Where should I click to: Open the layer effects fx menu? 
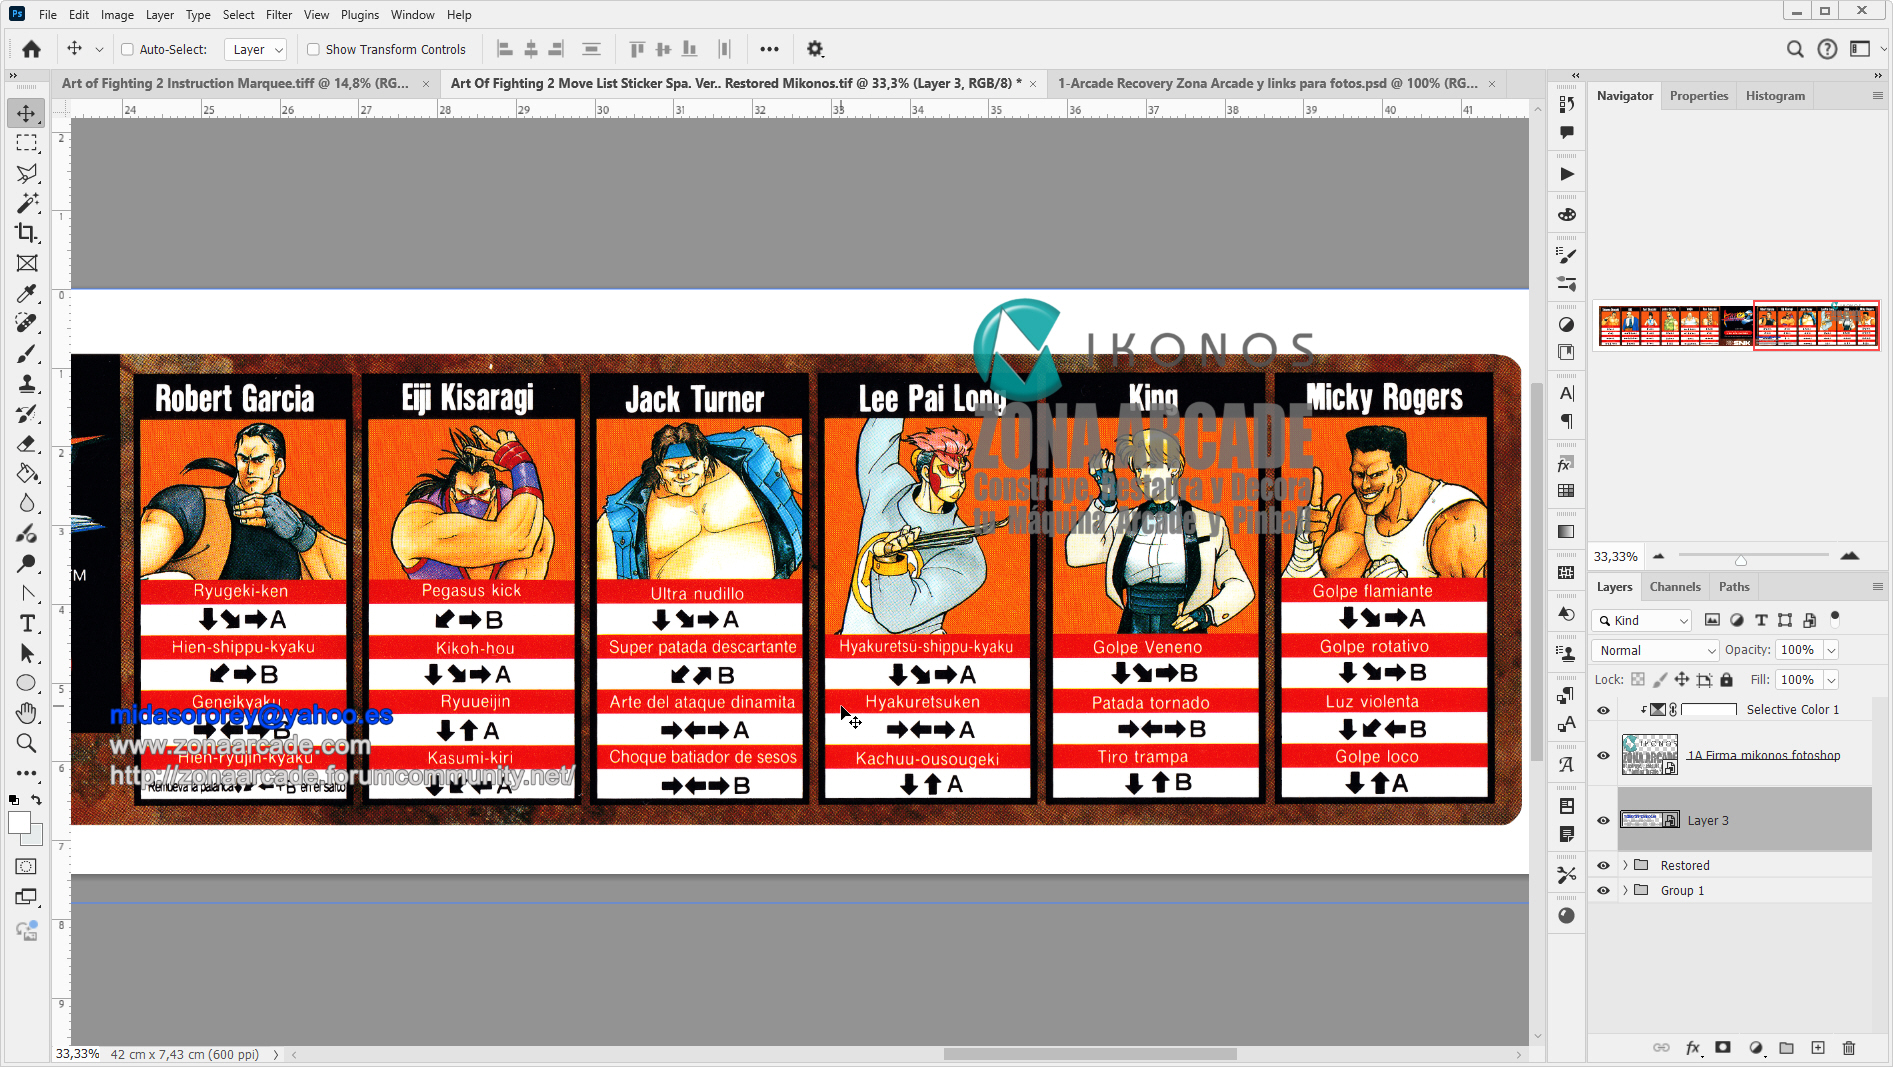click(1693, 1047)
